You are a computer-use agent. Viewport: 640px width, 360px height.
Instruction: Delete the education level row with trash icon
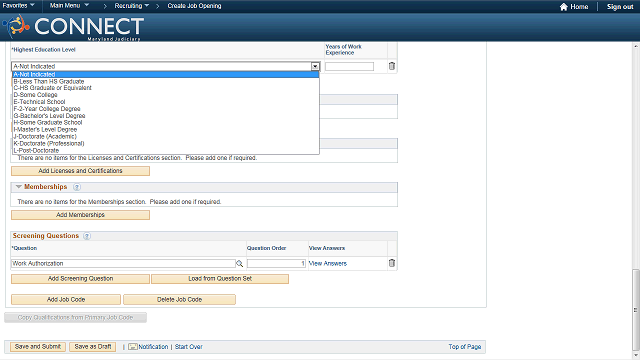(x=392, y=66)
